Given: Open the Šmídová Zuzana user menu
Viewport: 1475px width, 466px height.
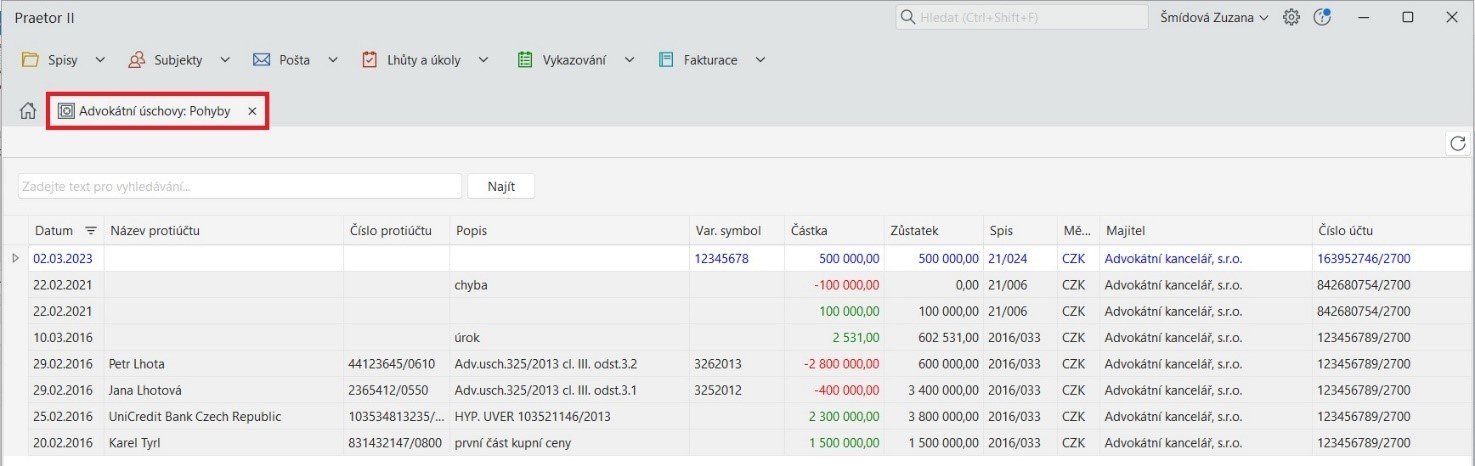Looking at the screenshot, I should [1214, 18].
